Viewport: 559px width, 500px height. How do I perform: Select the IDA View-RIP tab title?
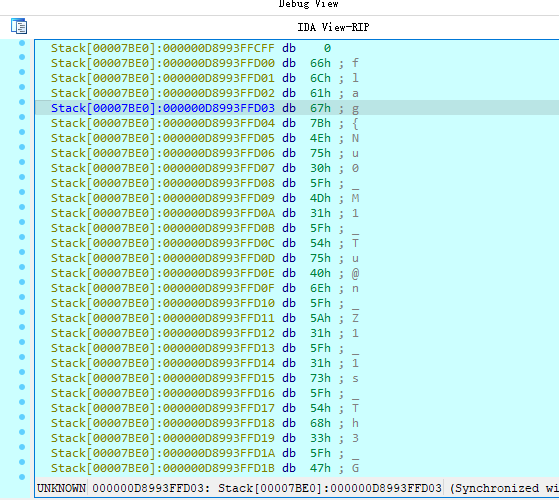333,27
